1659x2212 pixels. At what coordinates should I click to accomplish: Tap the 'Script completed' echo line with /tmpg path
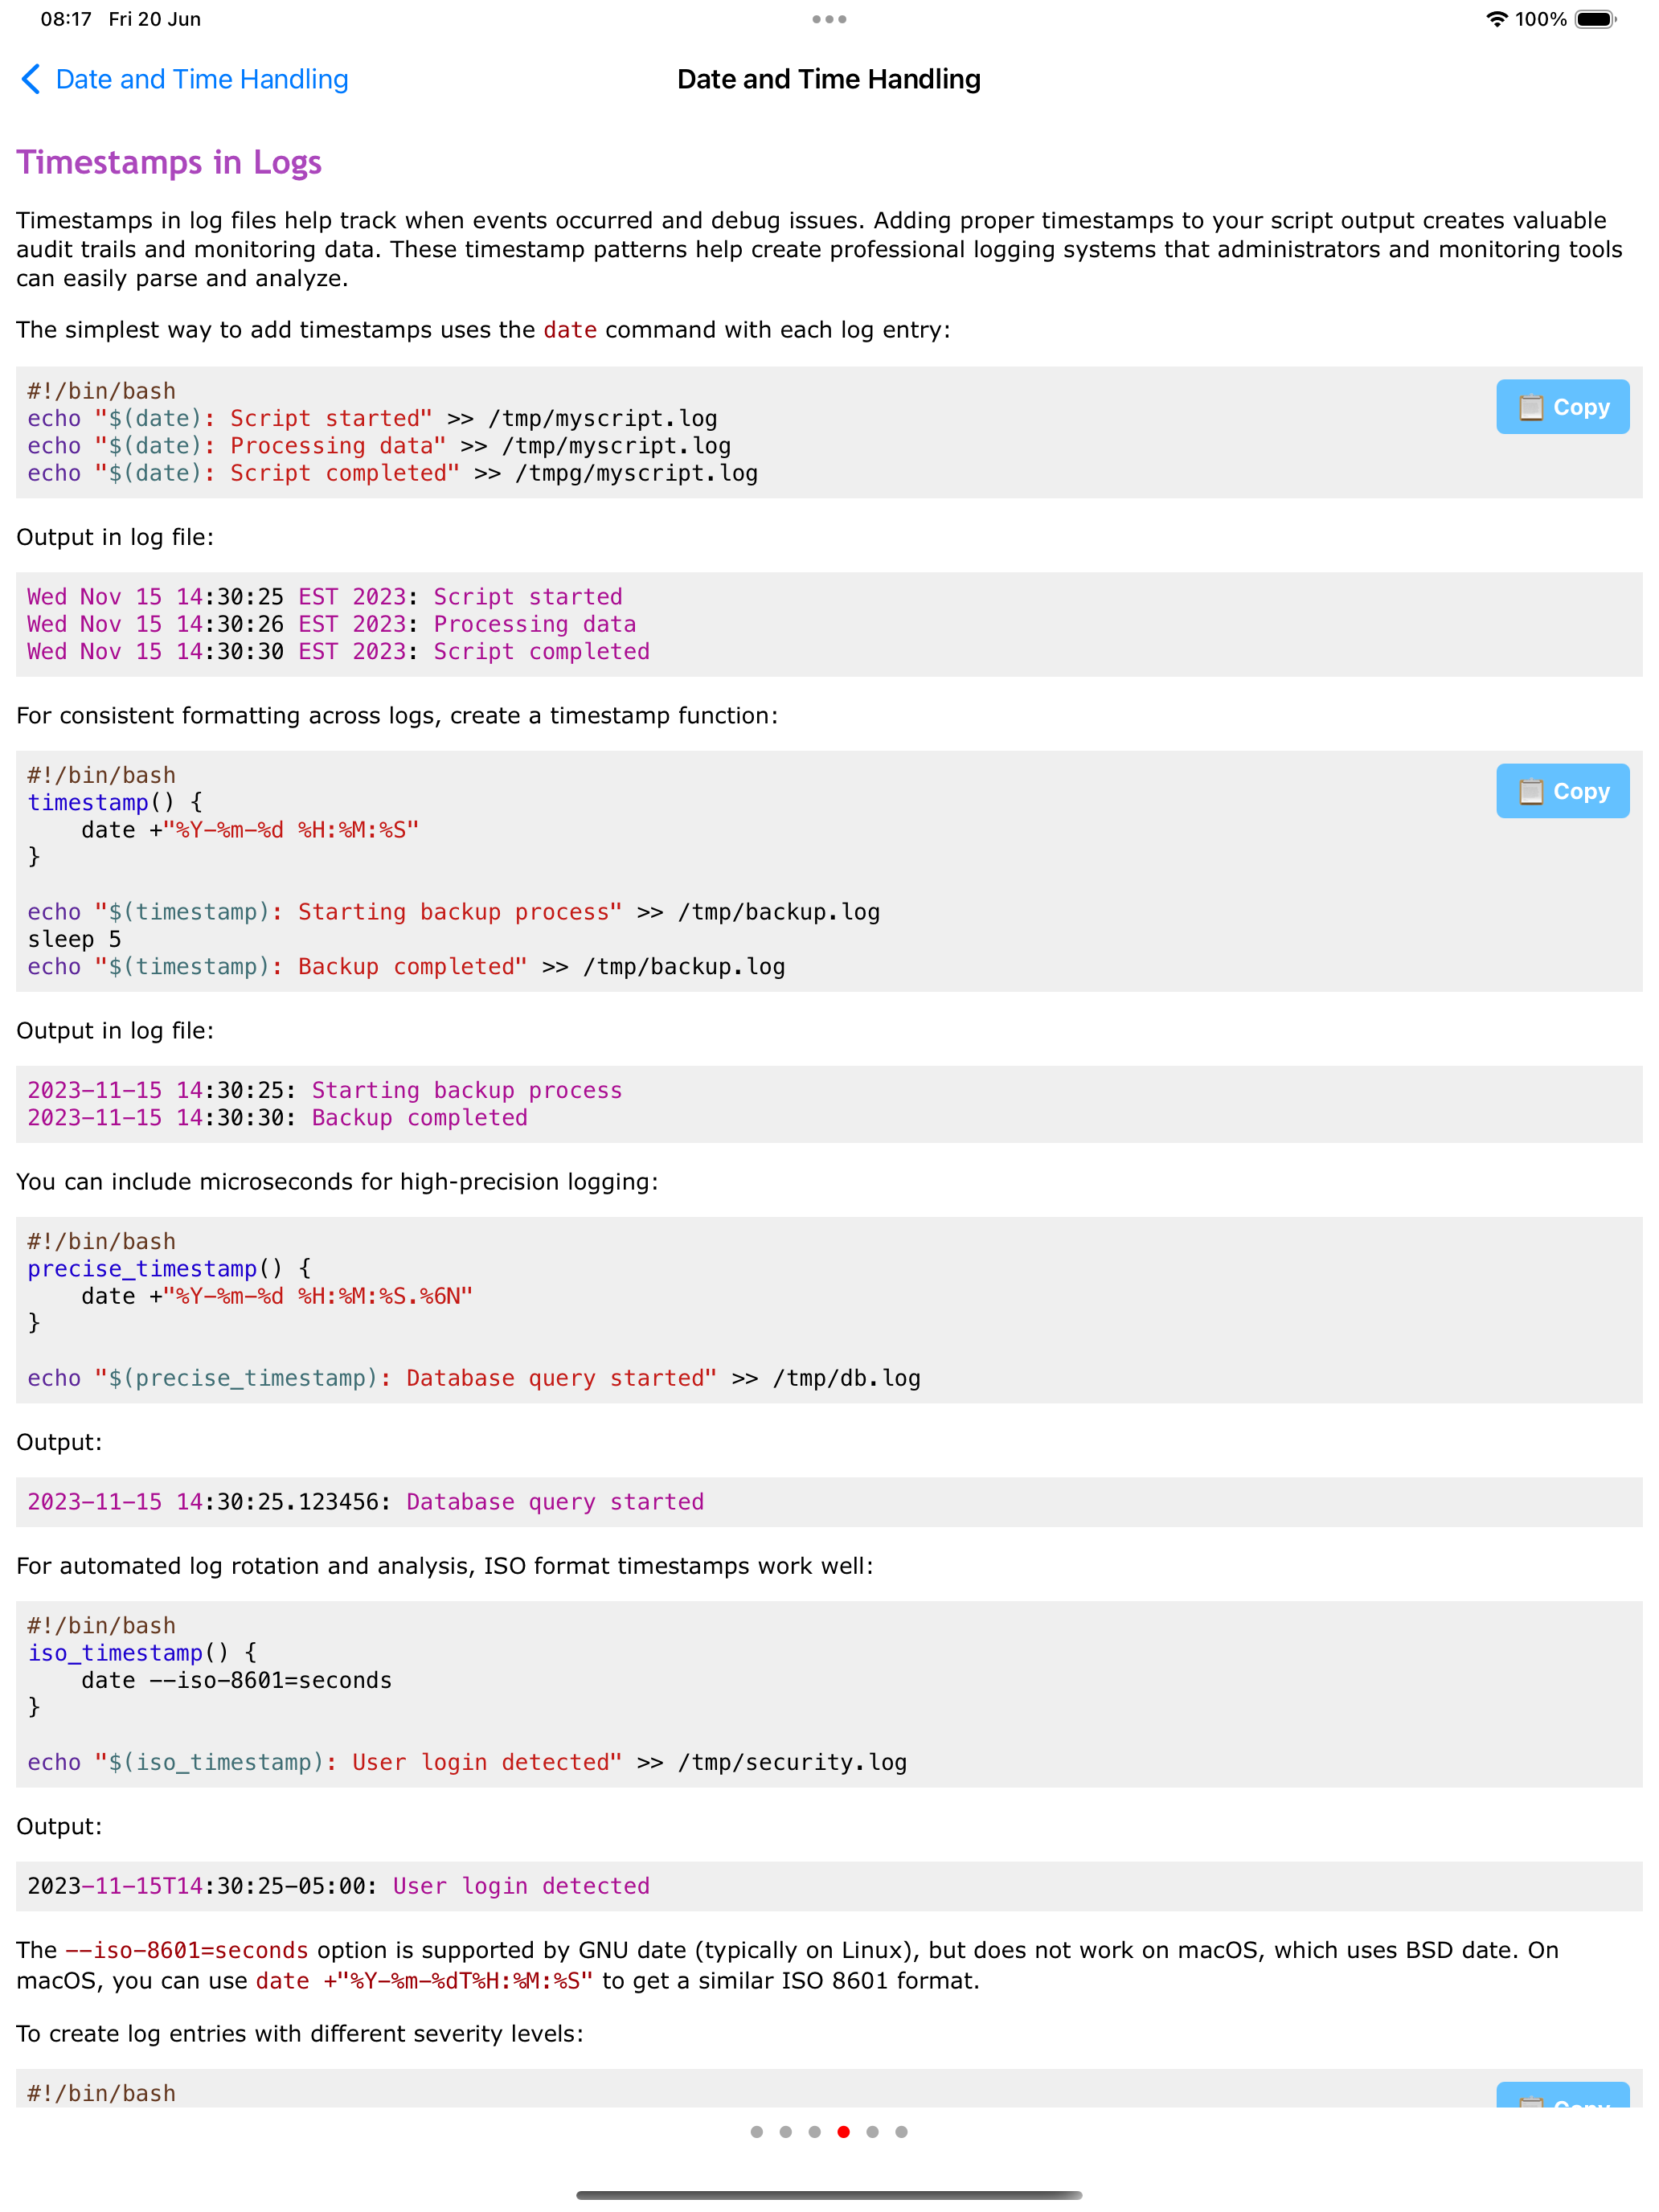(x=392, y=473)
